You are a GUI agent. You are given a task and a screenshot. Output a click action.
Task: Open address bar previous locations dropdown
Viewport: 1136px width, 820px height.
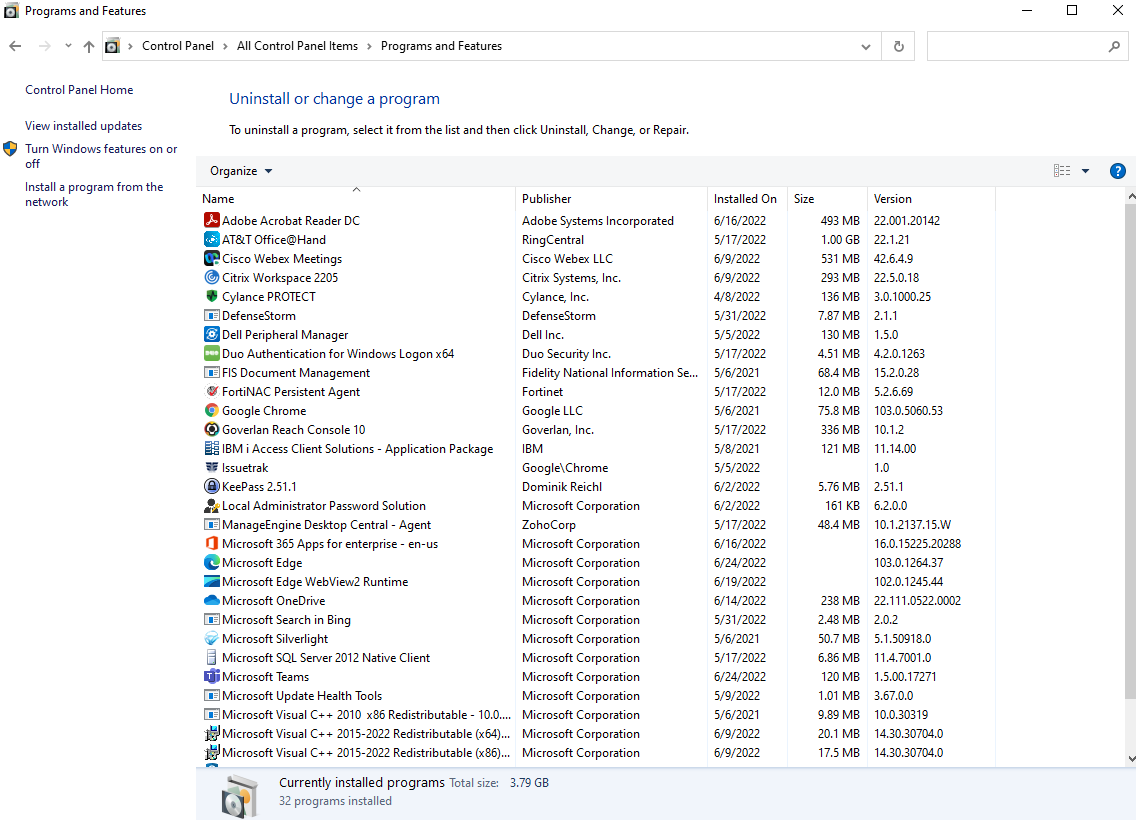coord(866,46)
